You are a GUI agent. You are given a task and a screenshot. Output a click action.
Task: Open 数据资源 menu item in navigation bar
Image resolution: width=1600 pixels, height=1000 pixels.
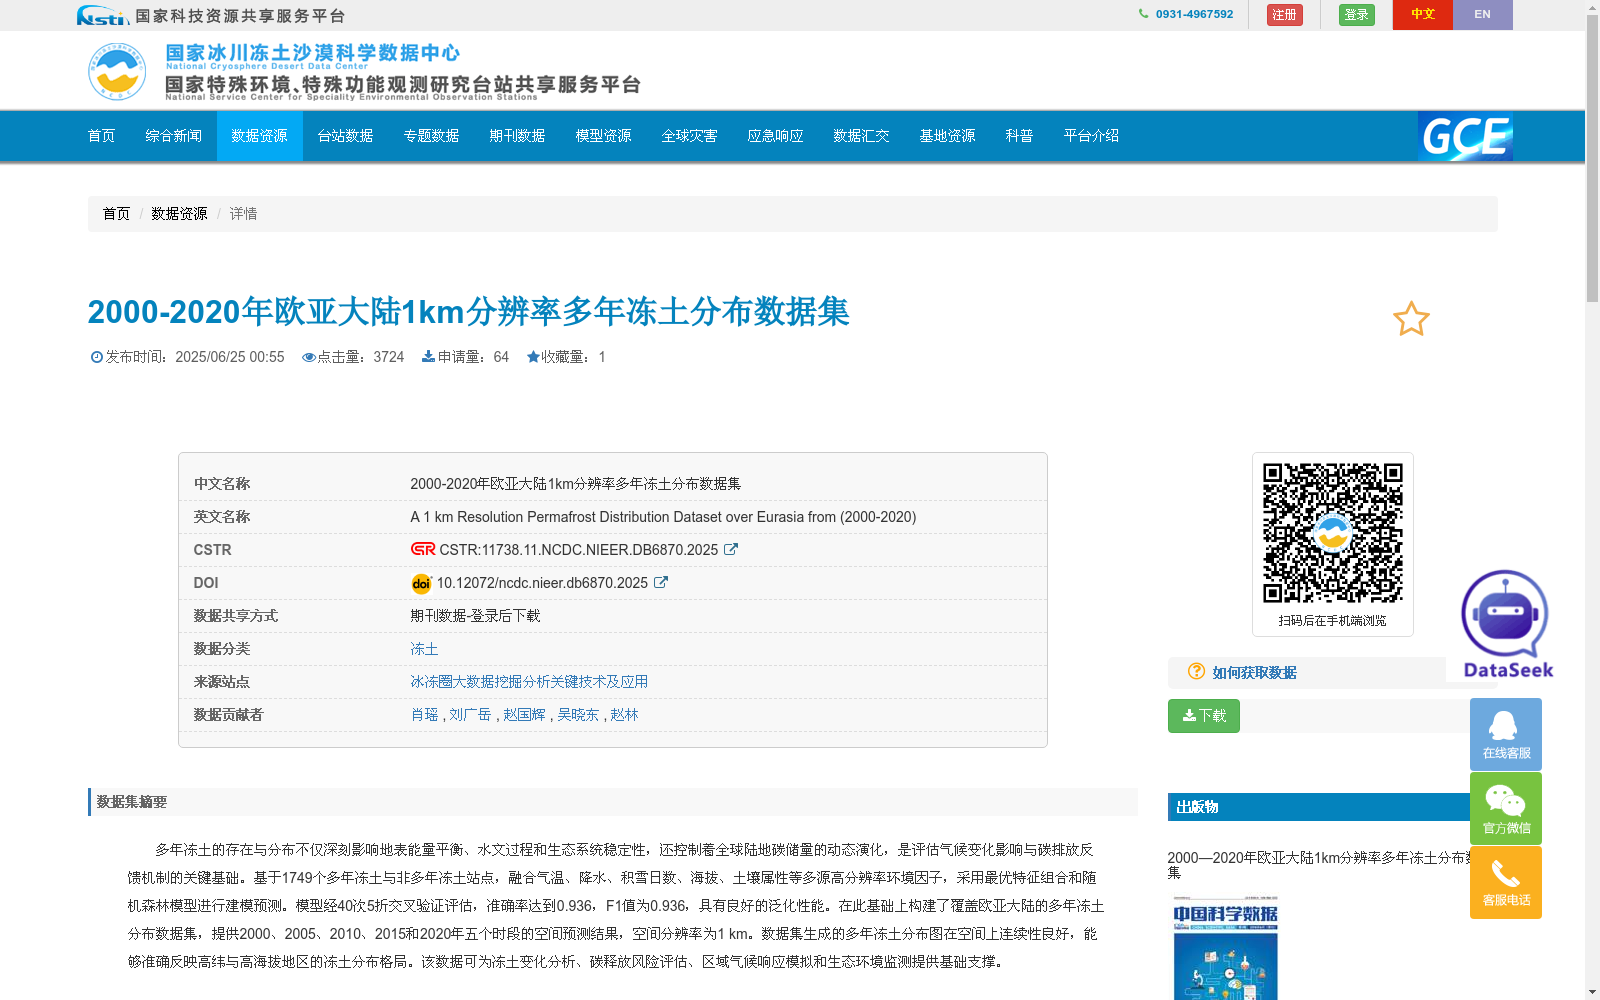[260, 136]
